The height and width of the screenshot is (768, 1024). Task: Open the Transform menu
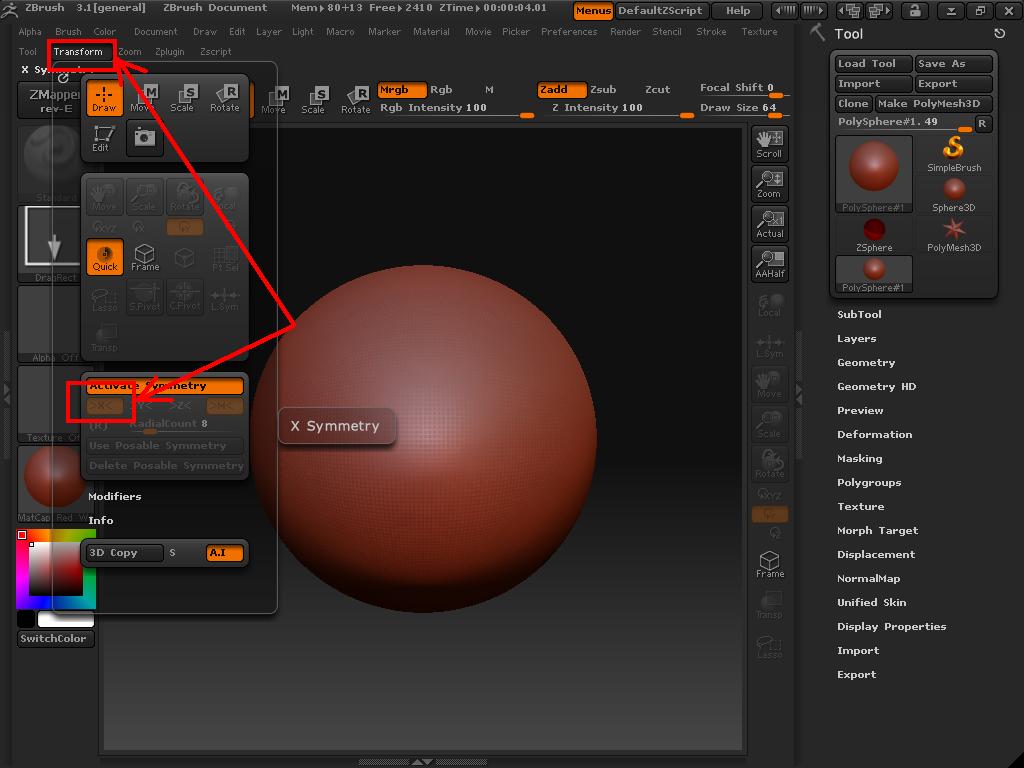[78, 51]
